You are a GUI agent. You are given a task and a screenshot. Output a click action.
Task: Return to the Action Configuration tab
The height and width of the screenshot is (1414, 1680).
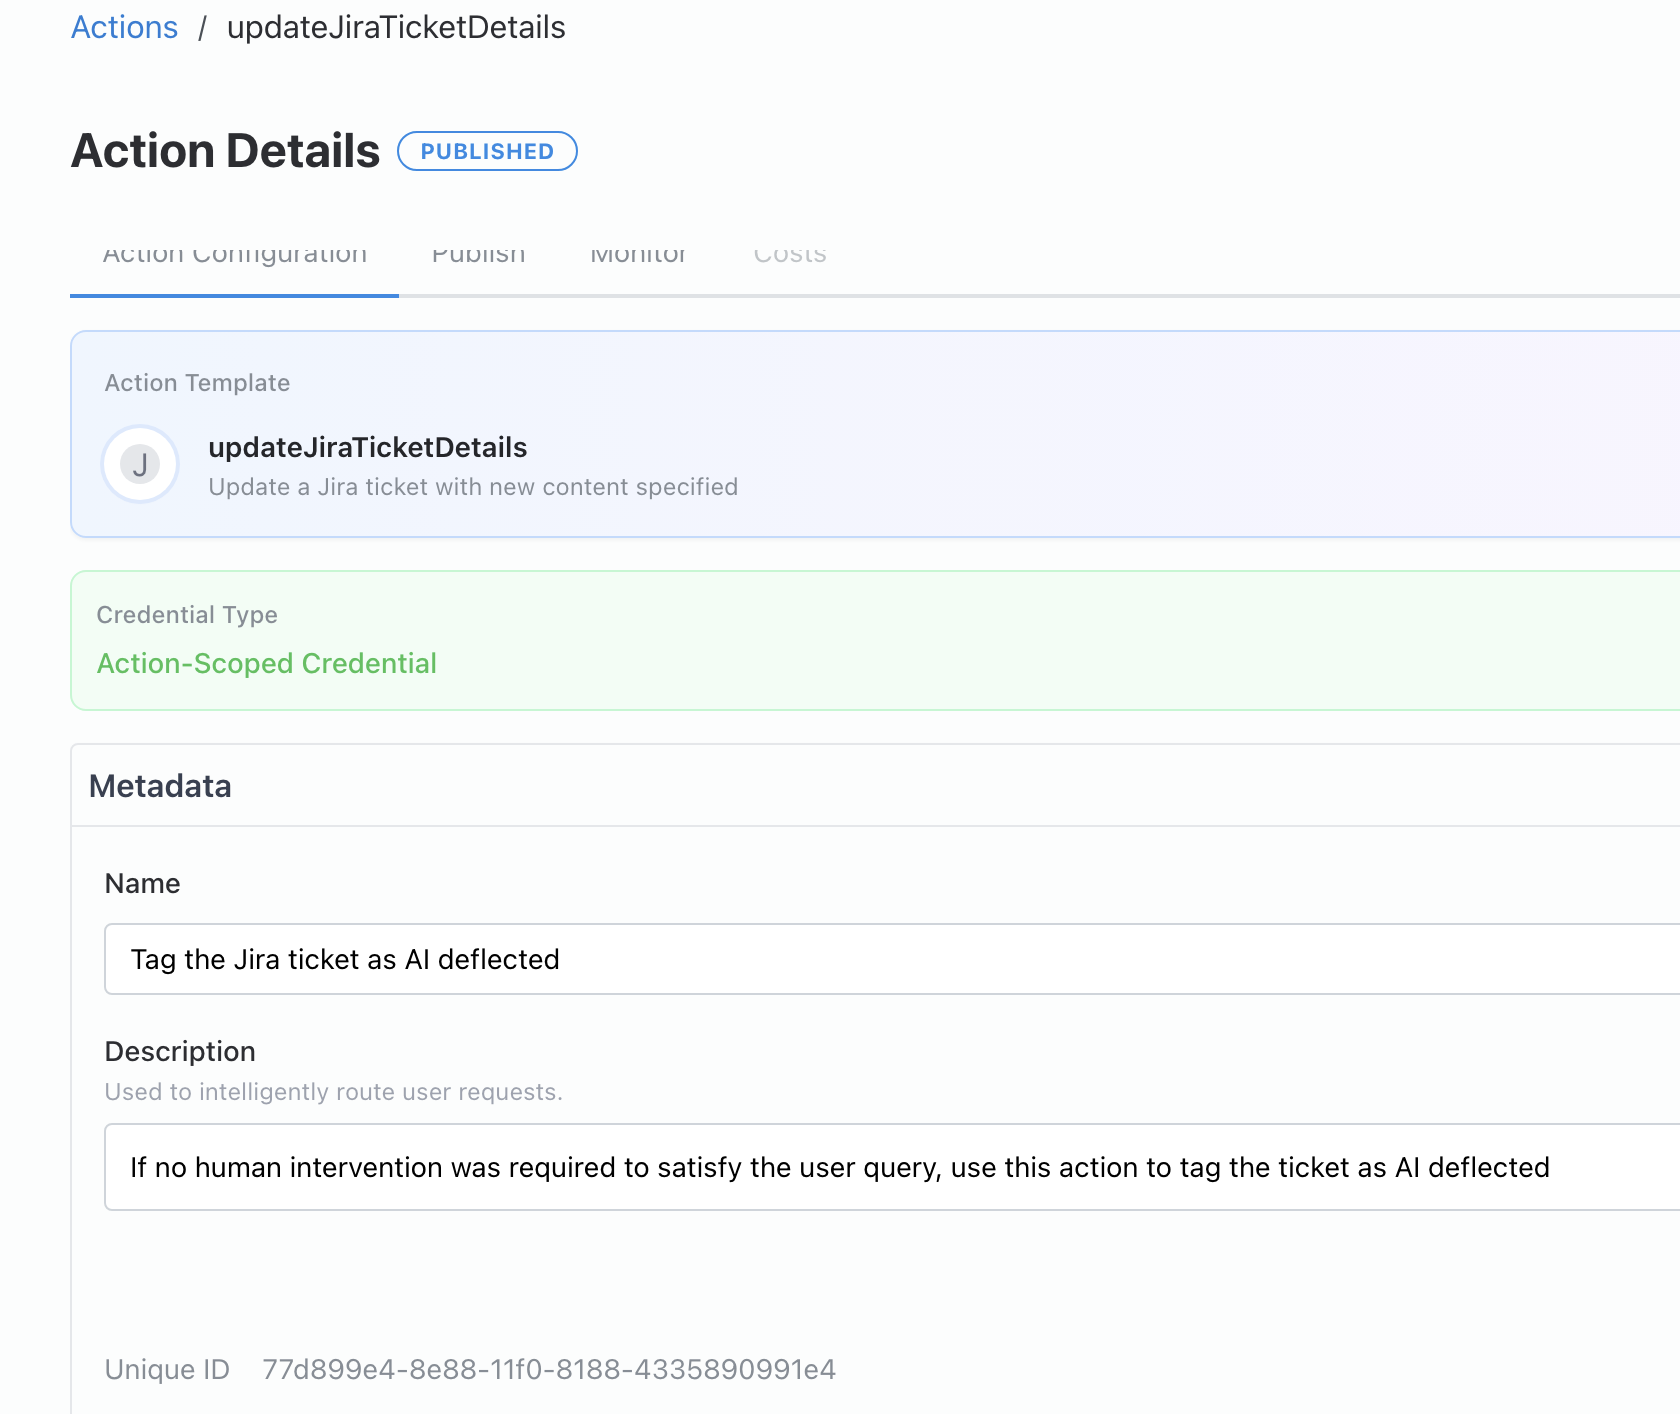coord(234,253)
